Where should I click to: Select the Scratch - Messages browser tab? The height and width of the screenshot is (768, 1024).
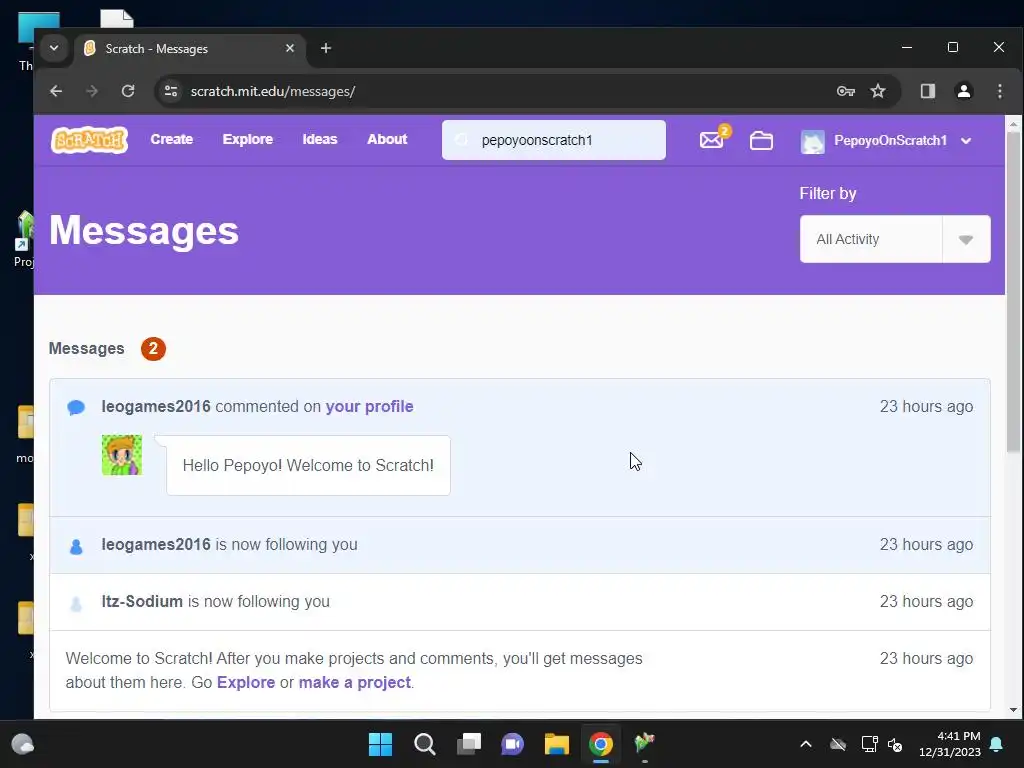[x=189, y=49]
